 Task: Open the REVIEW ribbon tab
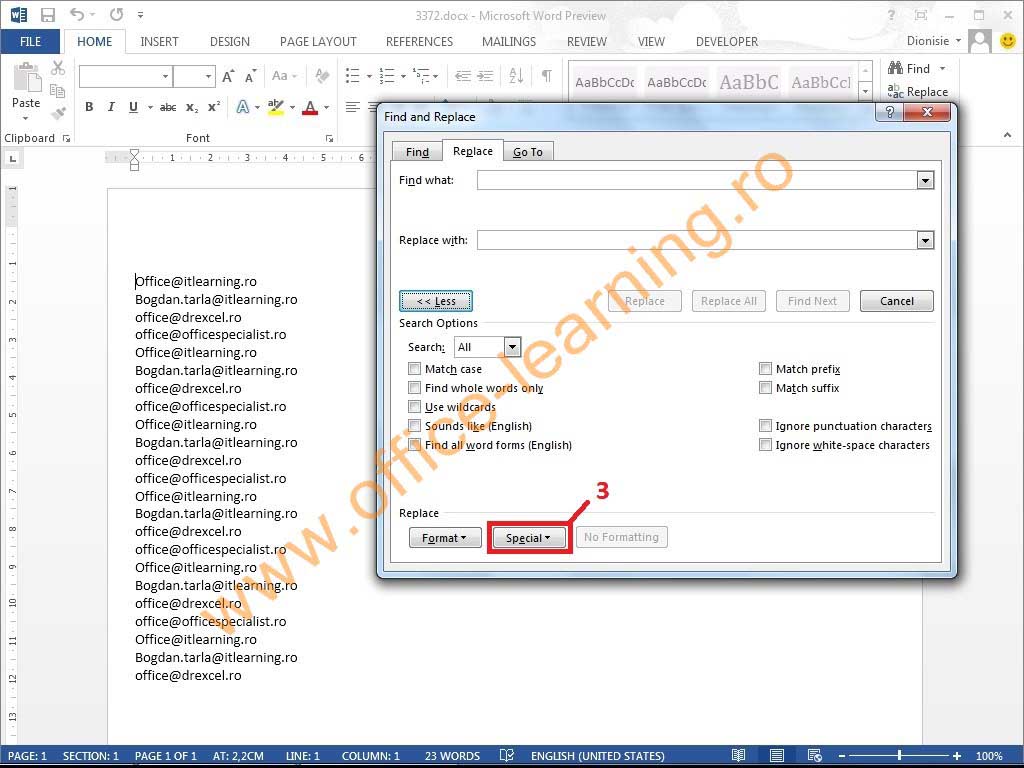586,42
